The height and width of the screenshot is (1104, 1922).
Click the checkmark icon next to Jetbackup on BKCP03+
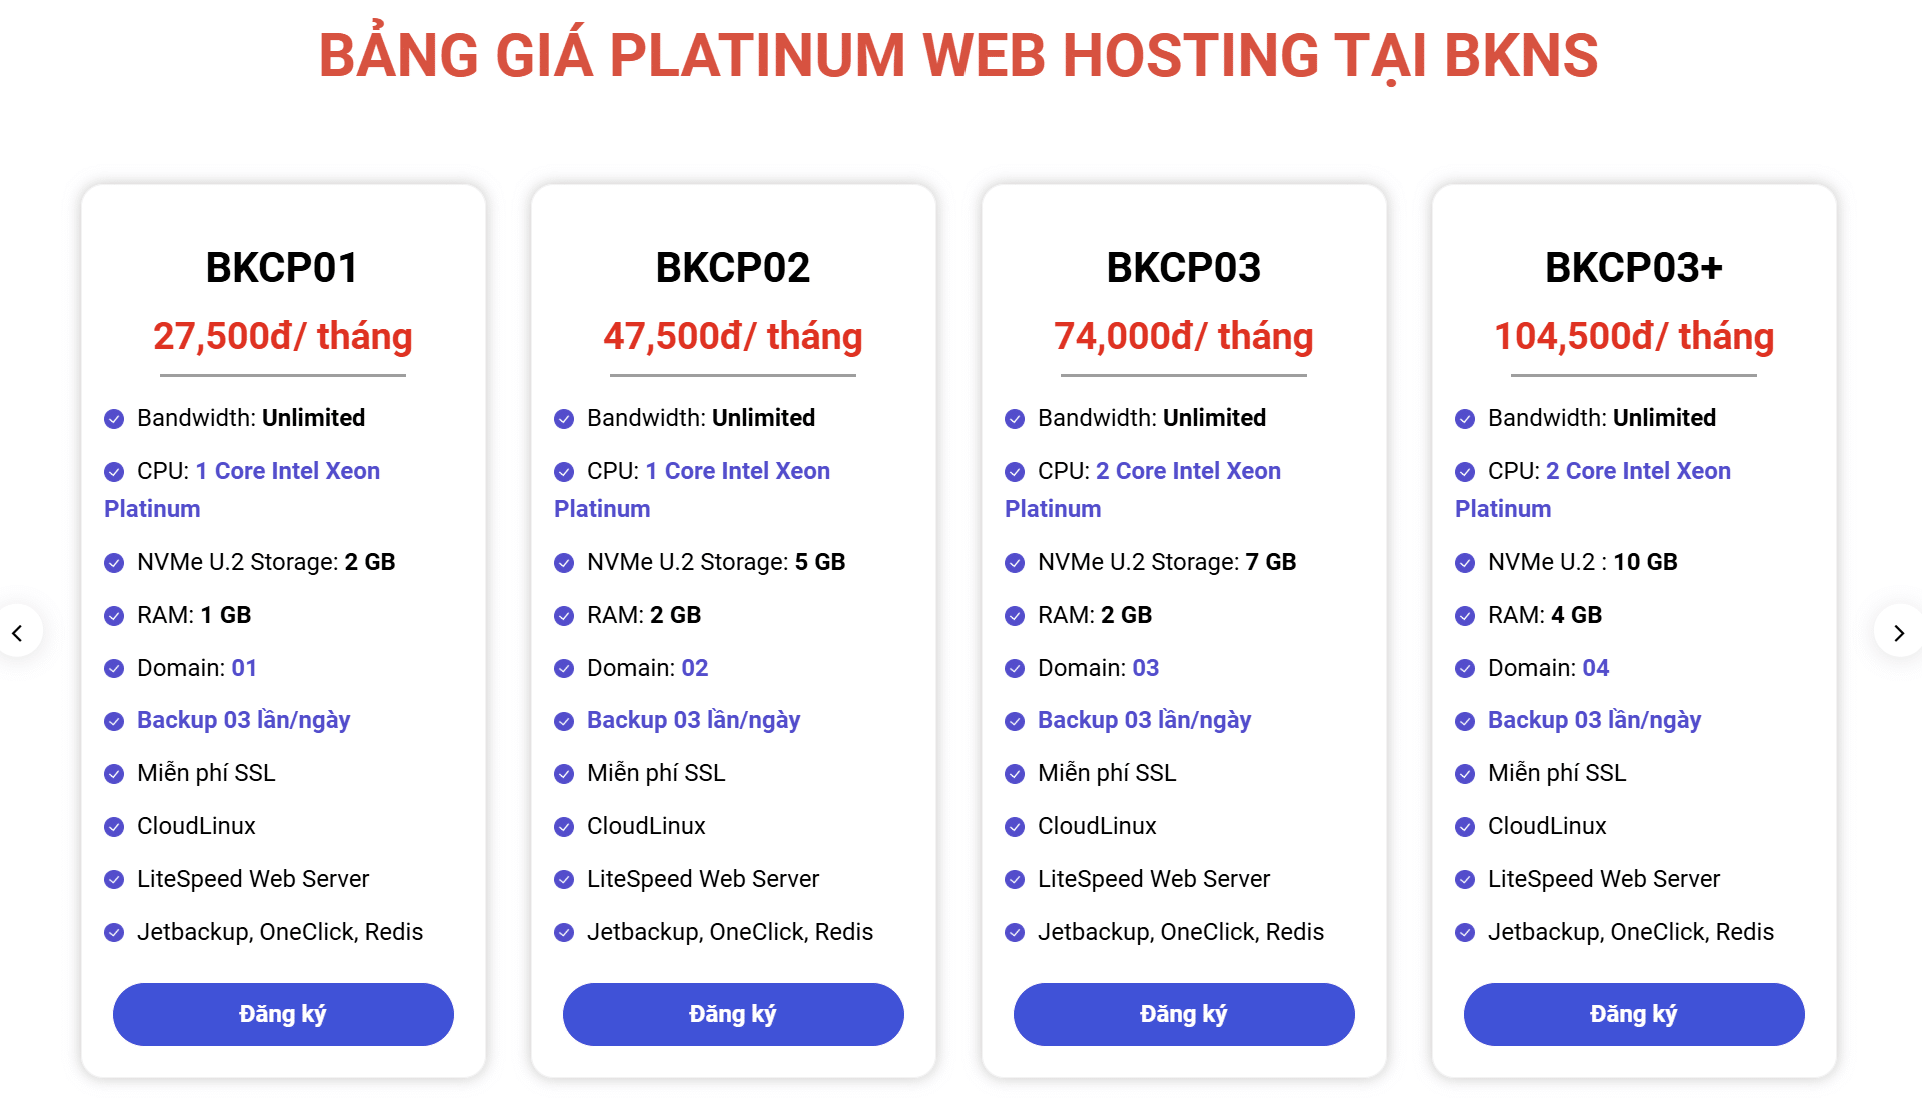click(1464, 933)
